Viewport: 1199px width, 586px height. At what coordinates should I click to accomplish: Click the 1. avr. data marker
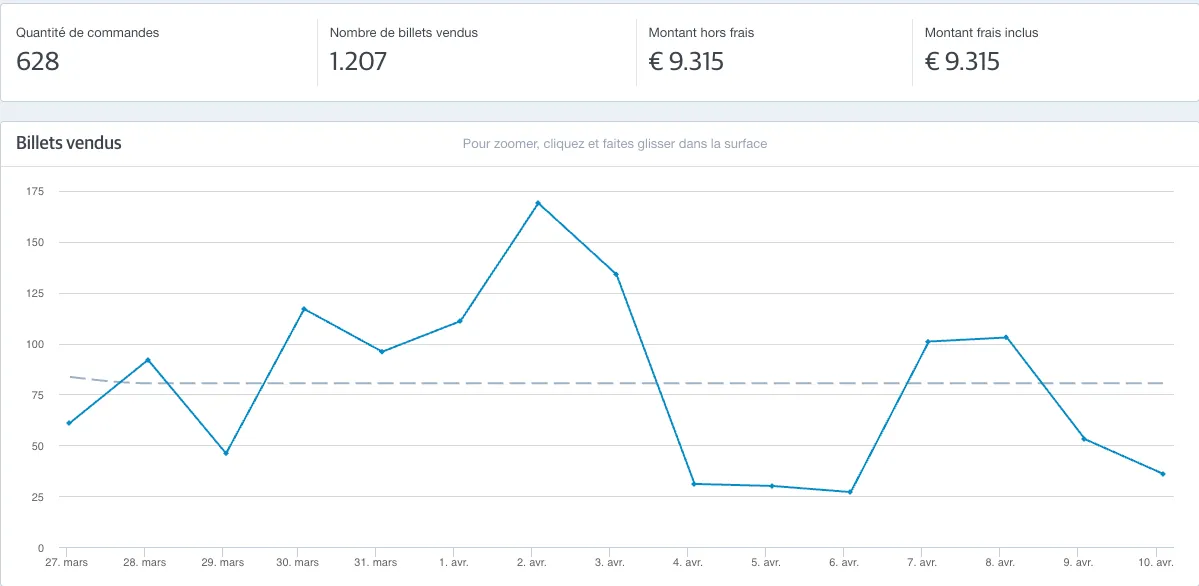460,321
